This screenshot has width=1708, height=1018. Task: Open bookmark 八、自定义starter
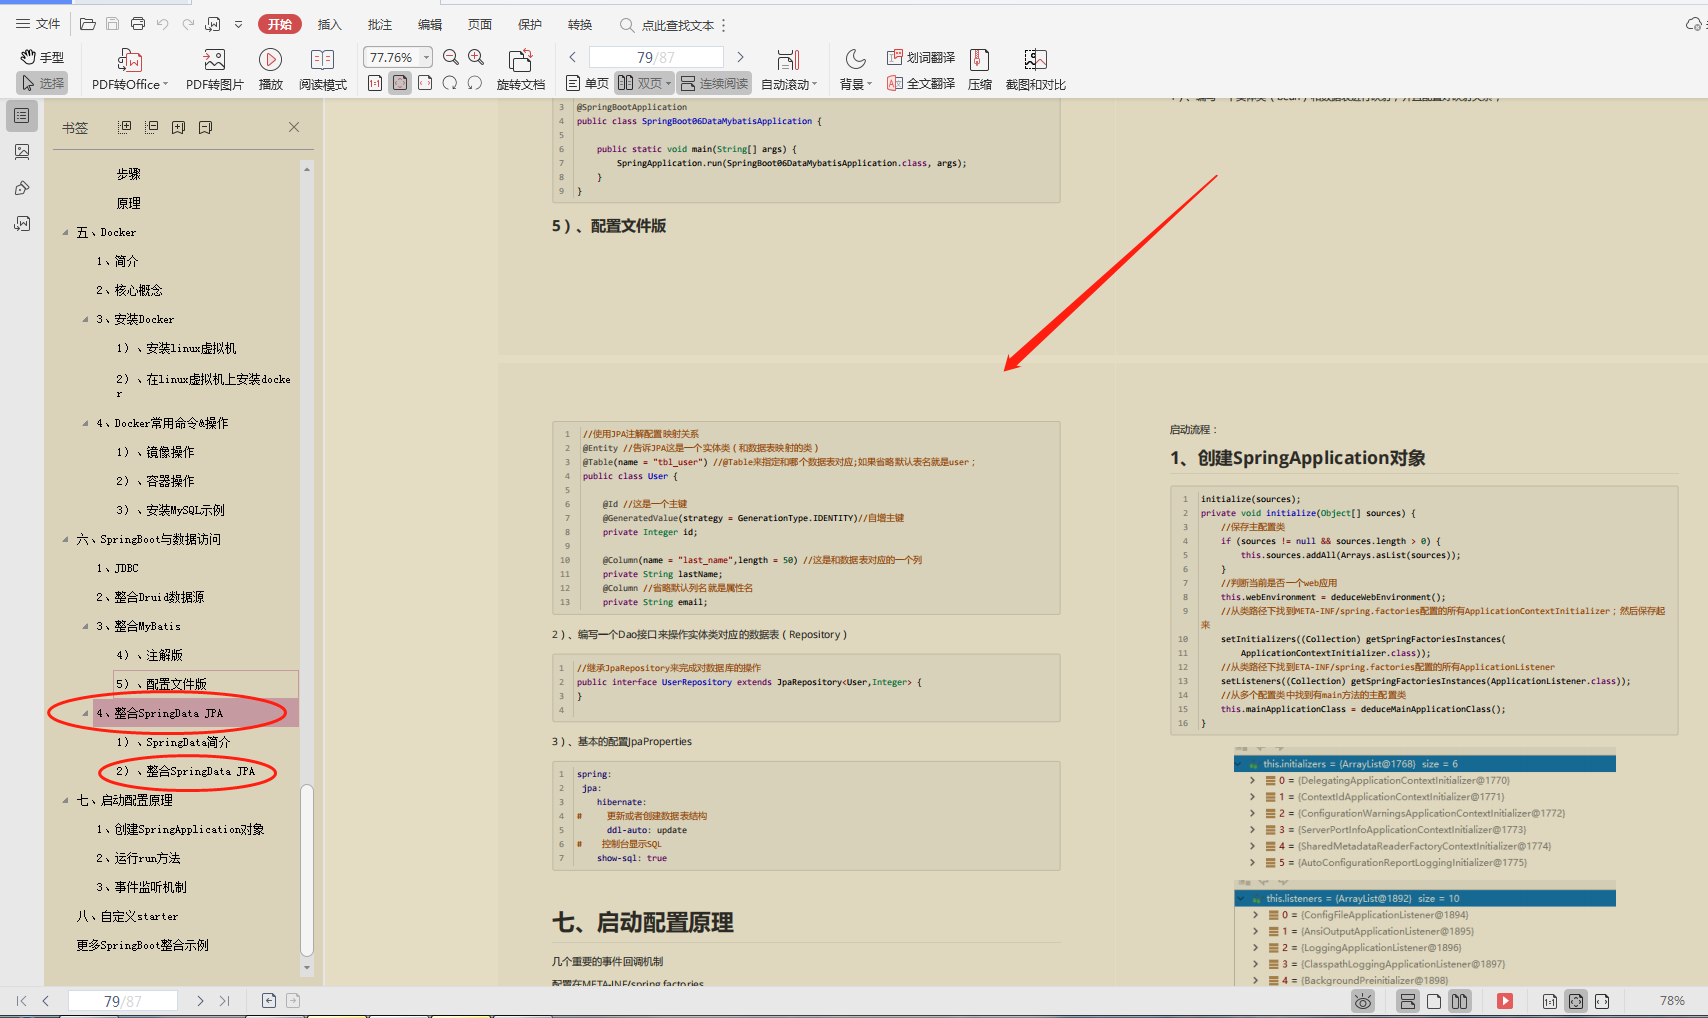(x=127, y=916)
